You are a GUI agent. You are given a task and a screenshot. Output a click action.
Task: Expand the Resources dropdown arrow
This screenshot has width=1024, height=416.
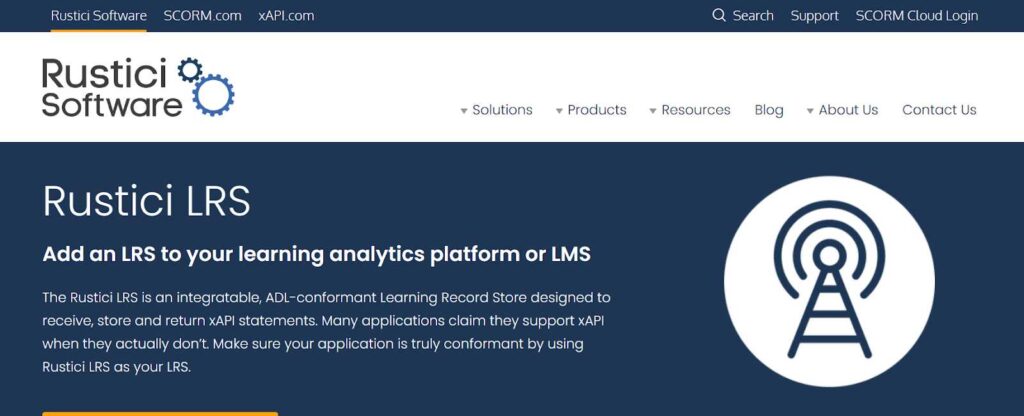(652, 111)
